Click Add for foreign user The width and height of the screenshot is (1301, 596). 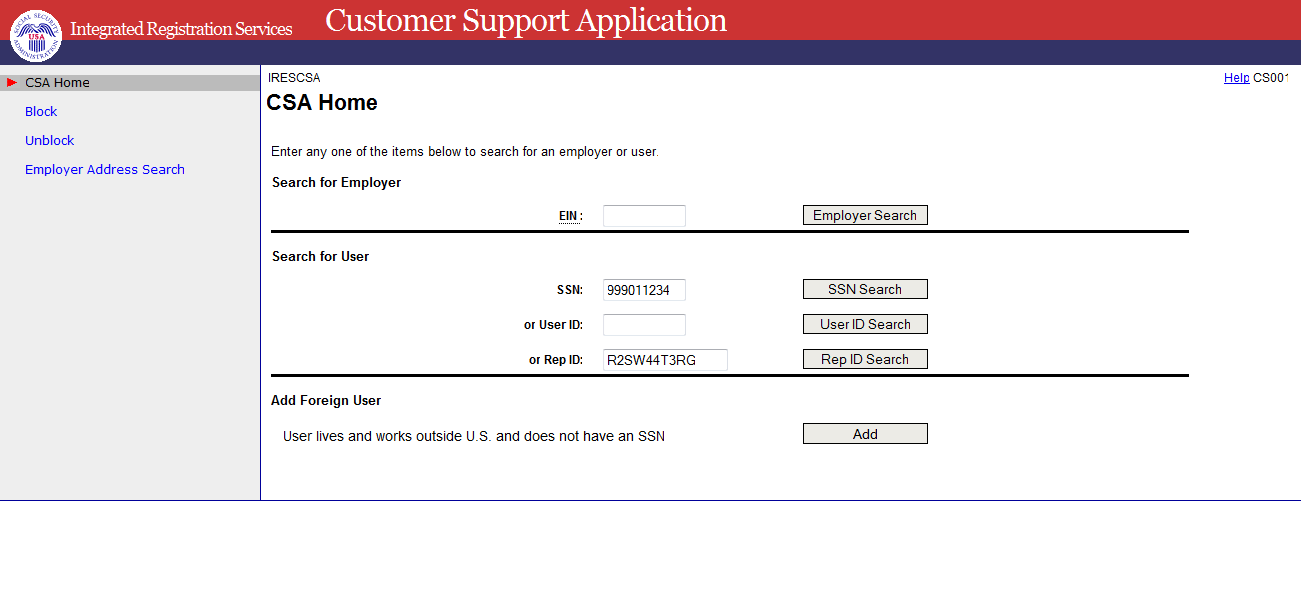865,434
